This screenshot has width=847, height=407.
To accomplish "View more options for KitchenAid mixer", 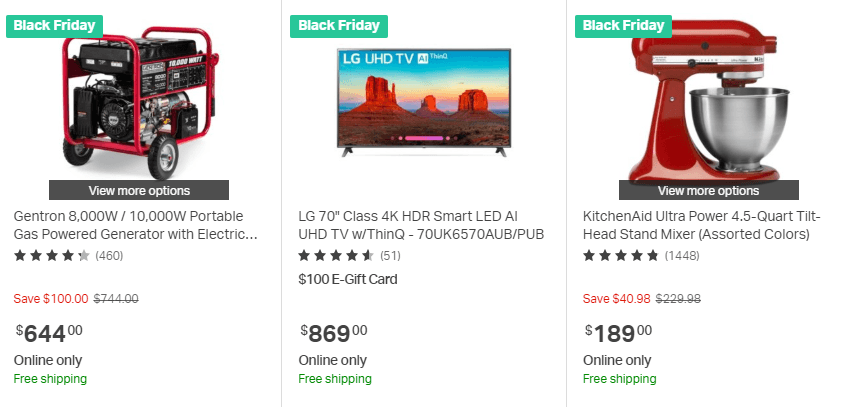I will (x=708, y=190).
